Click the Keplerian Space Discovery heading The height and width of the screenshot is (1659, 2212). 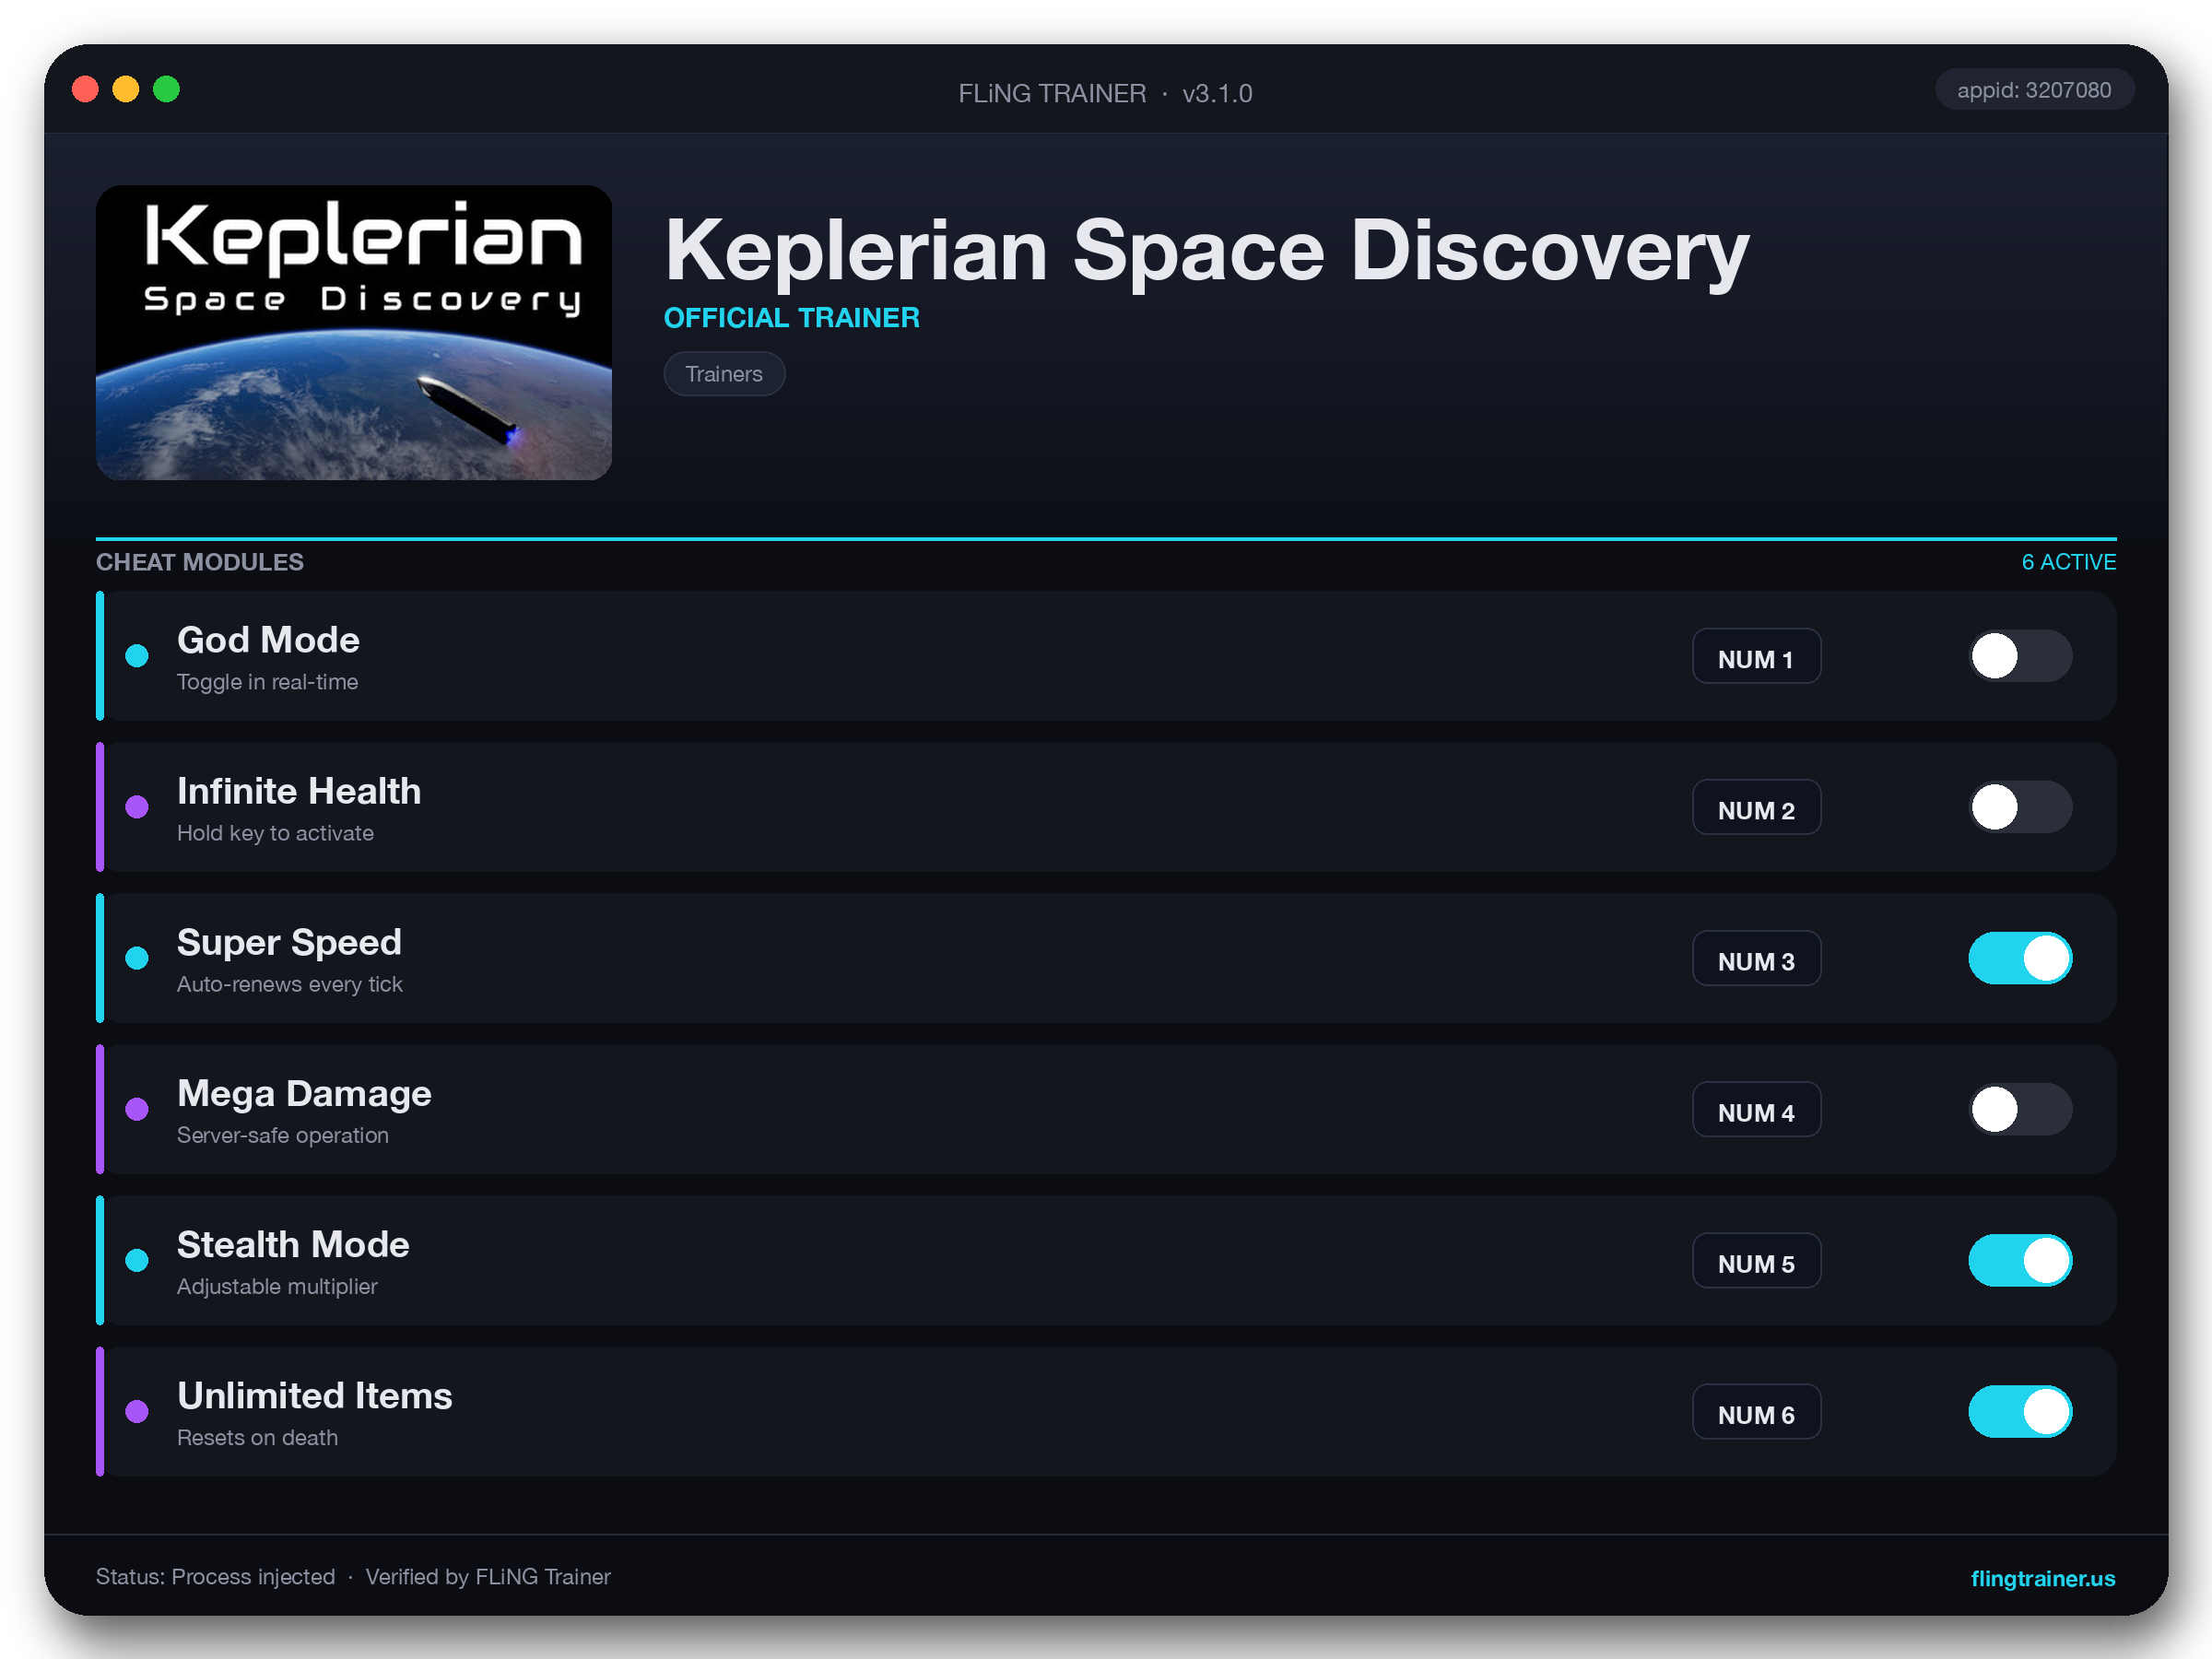[1207, 250]
